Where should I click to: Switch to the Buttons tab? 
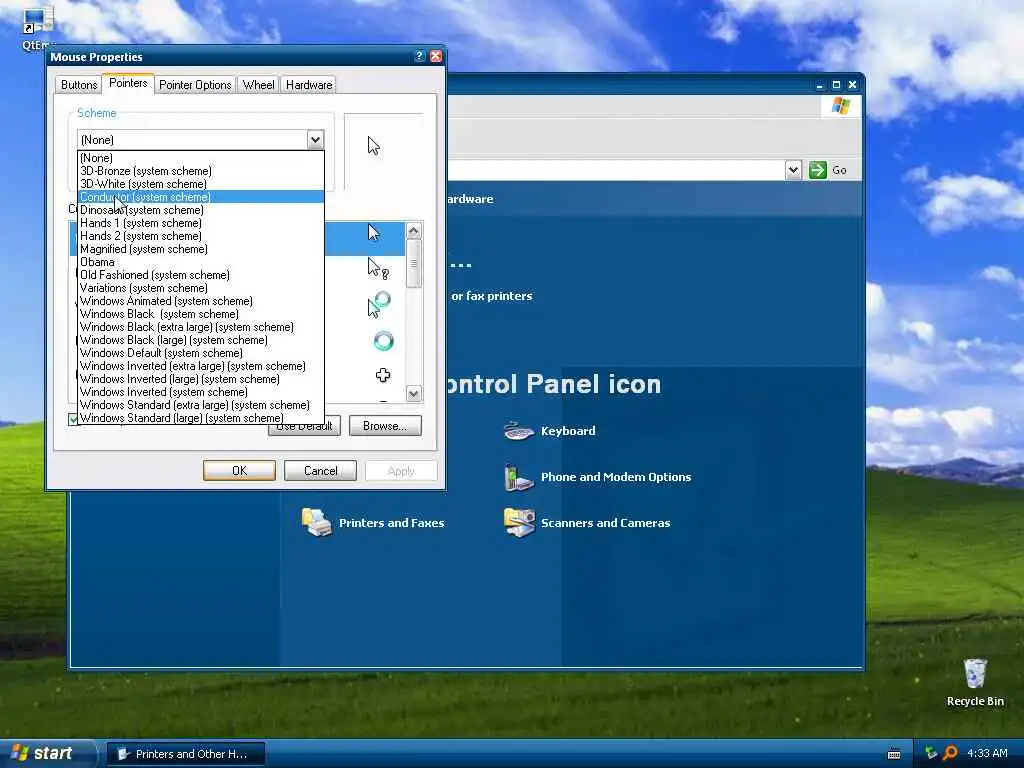coord(78,85)
